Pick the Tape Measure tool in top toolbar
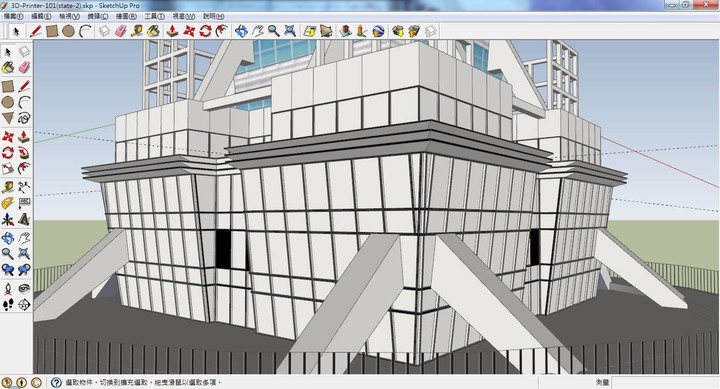Viewport: 720px width, 389px height. click(136, 31)
